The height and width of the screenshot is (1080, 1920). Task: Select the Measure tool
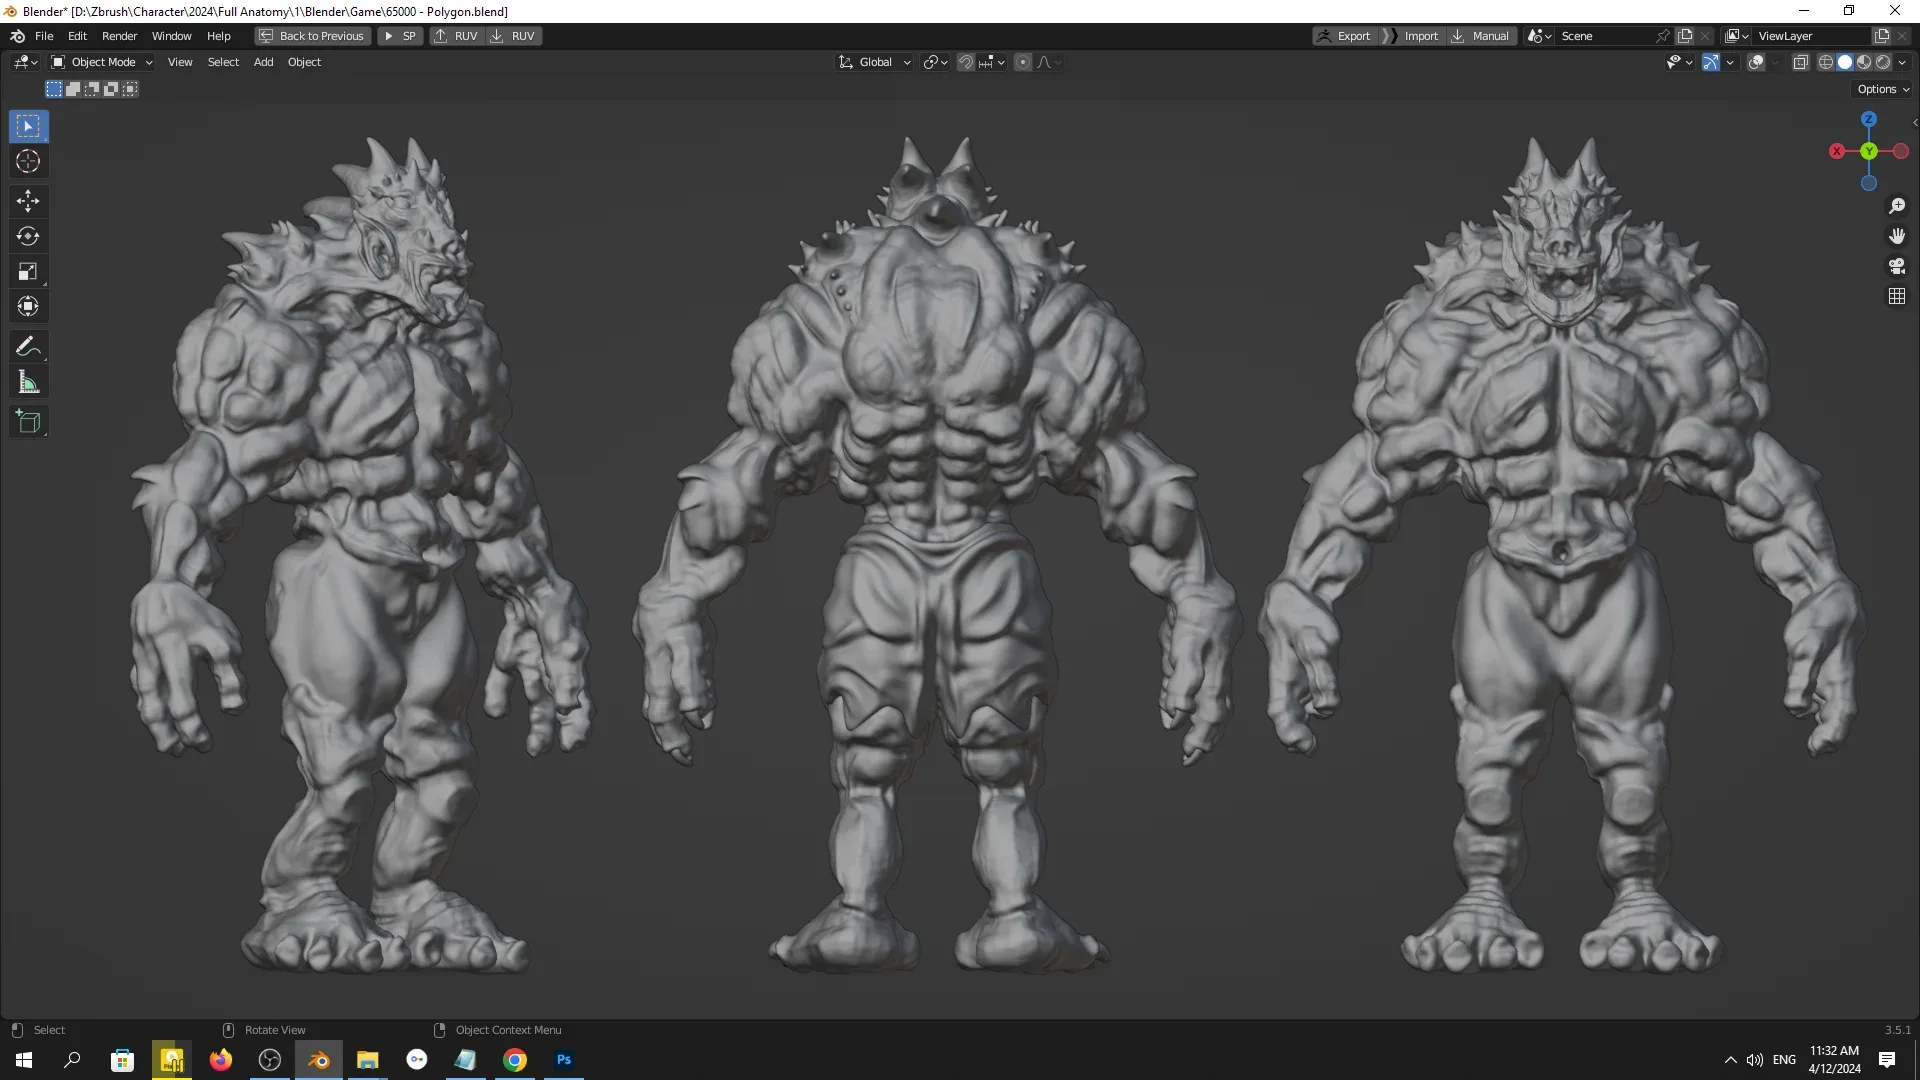coord(28,382)
